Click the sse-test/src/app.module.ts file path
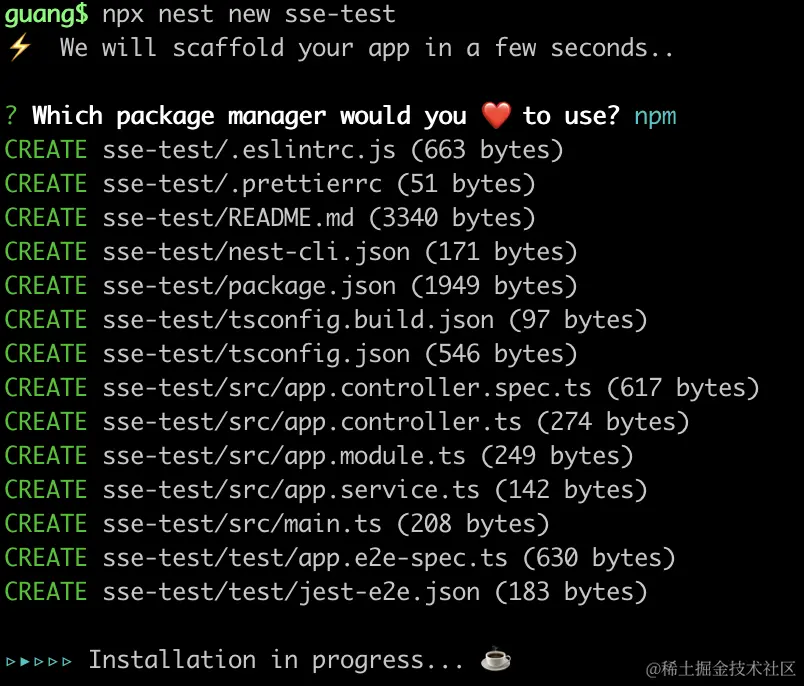 [x=284, y=456]
